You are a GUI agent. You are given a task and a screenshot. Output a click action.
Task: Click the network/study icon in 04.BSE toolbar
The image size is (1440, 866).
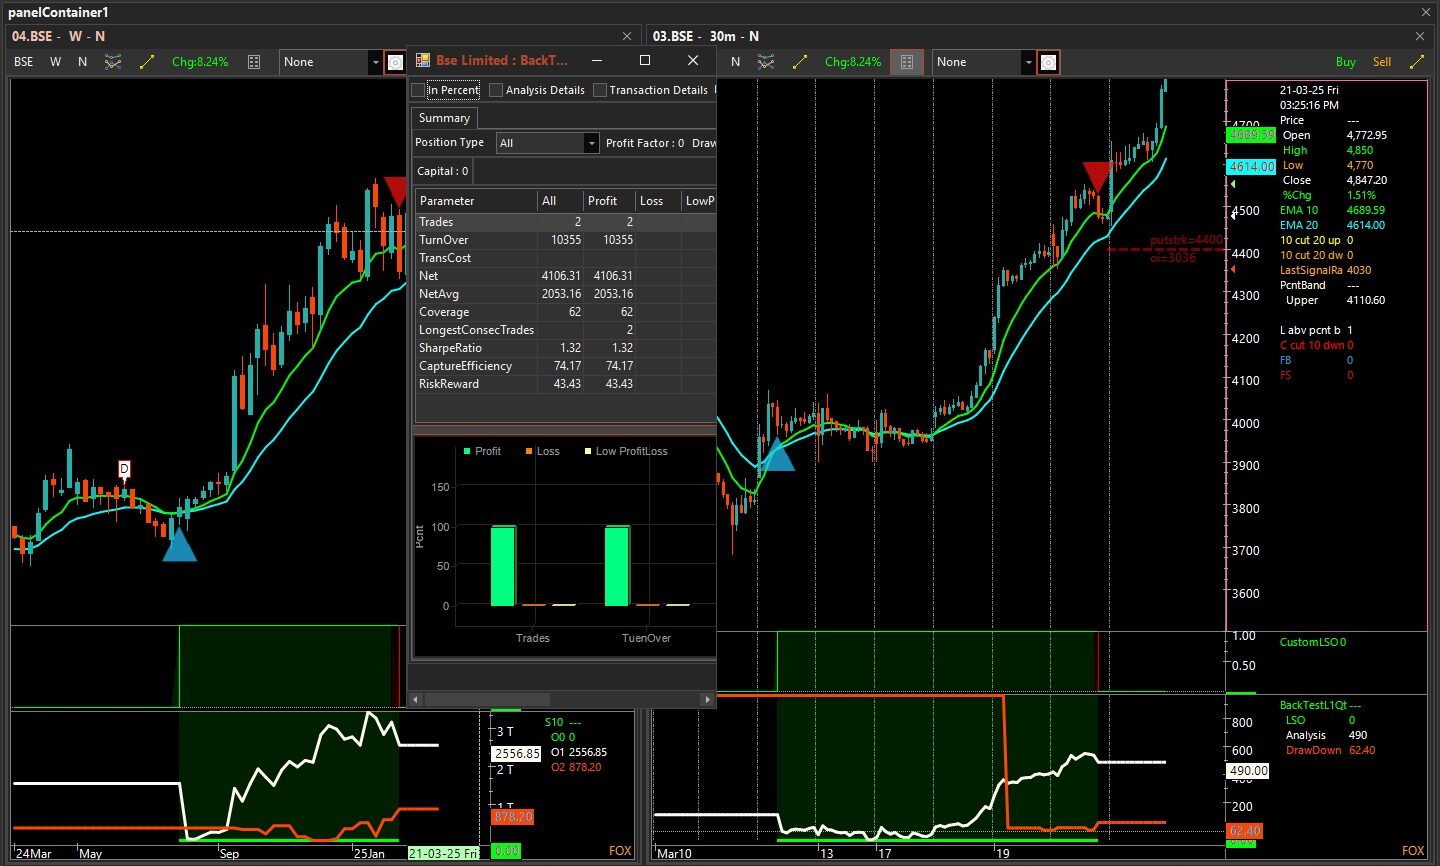coord(113,62)
